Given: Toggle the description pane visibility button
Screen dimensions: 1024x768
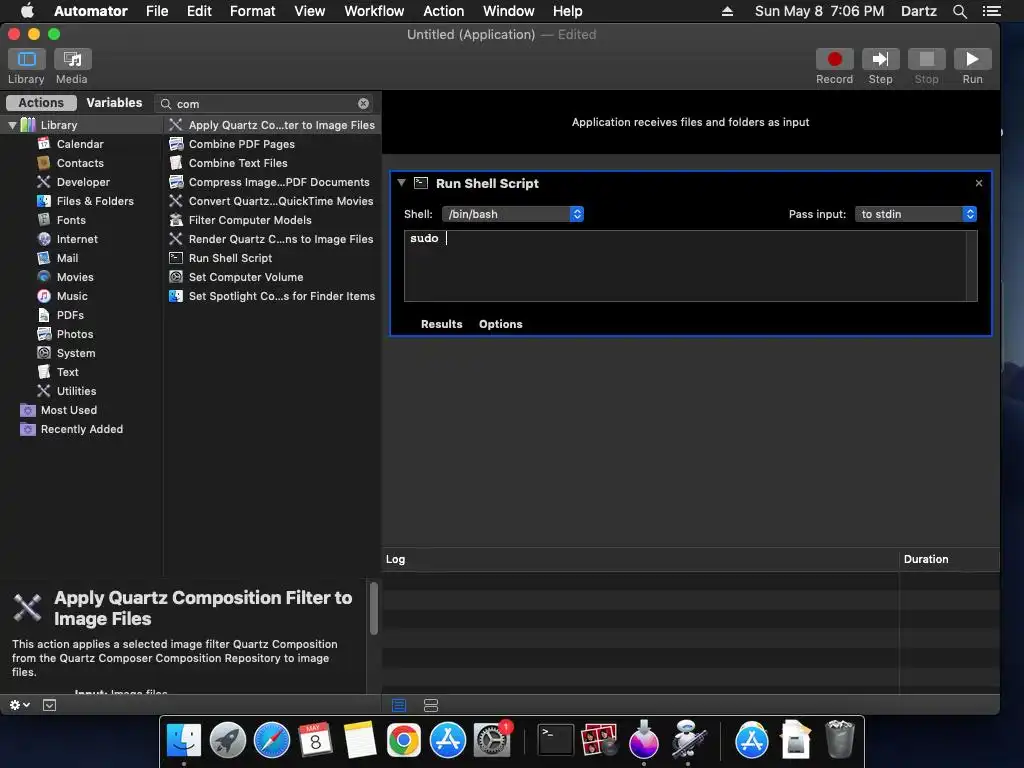Looking at the screenshot, I should [49, 705].
